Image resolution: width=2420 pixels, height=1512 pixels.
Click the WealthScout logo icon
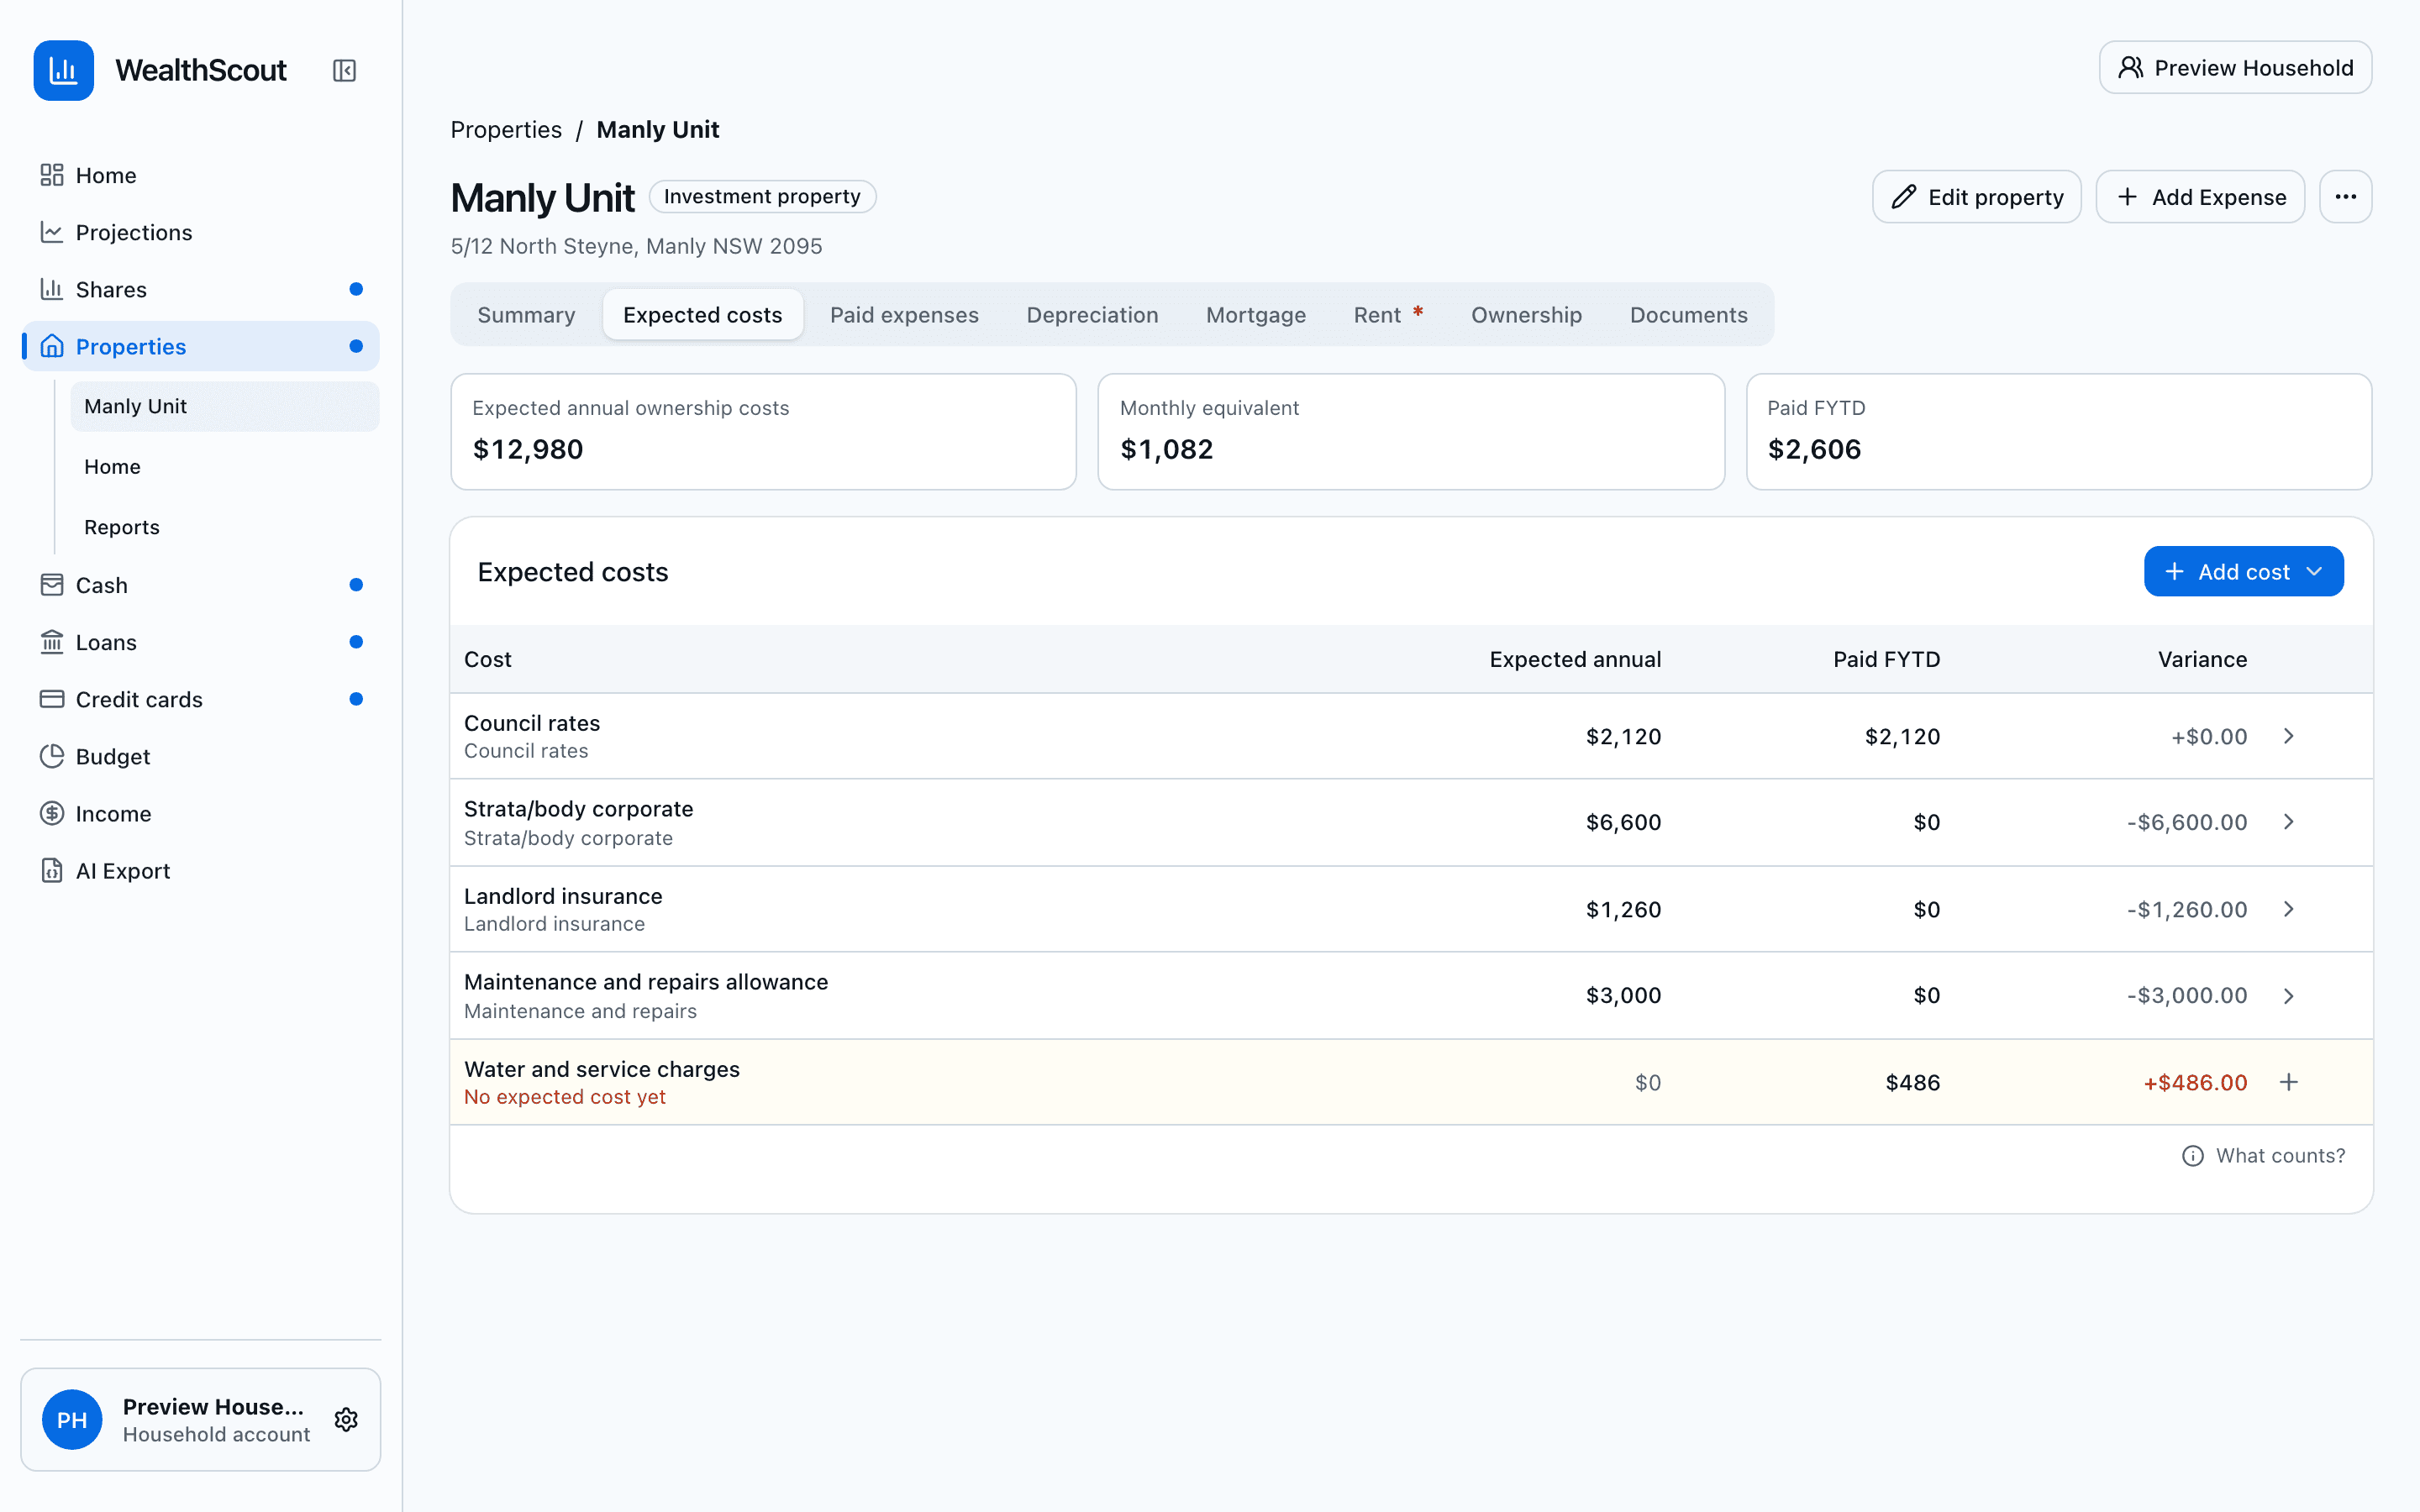(x=63, y=70)
